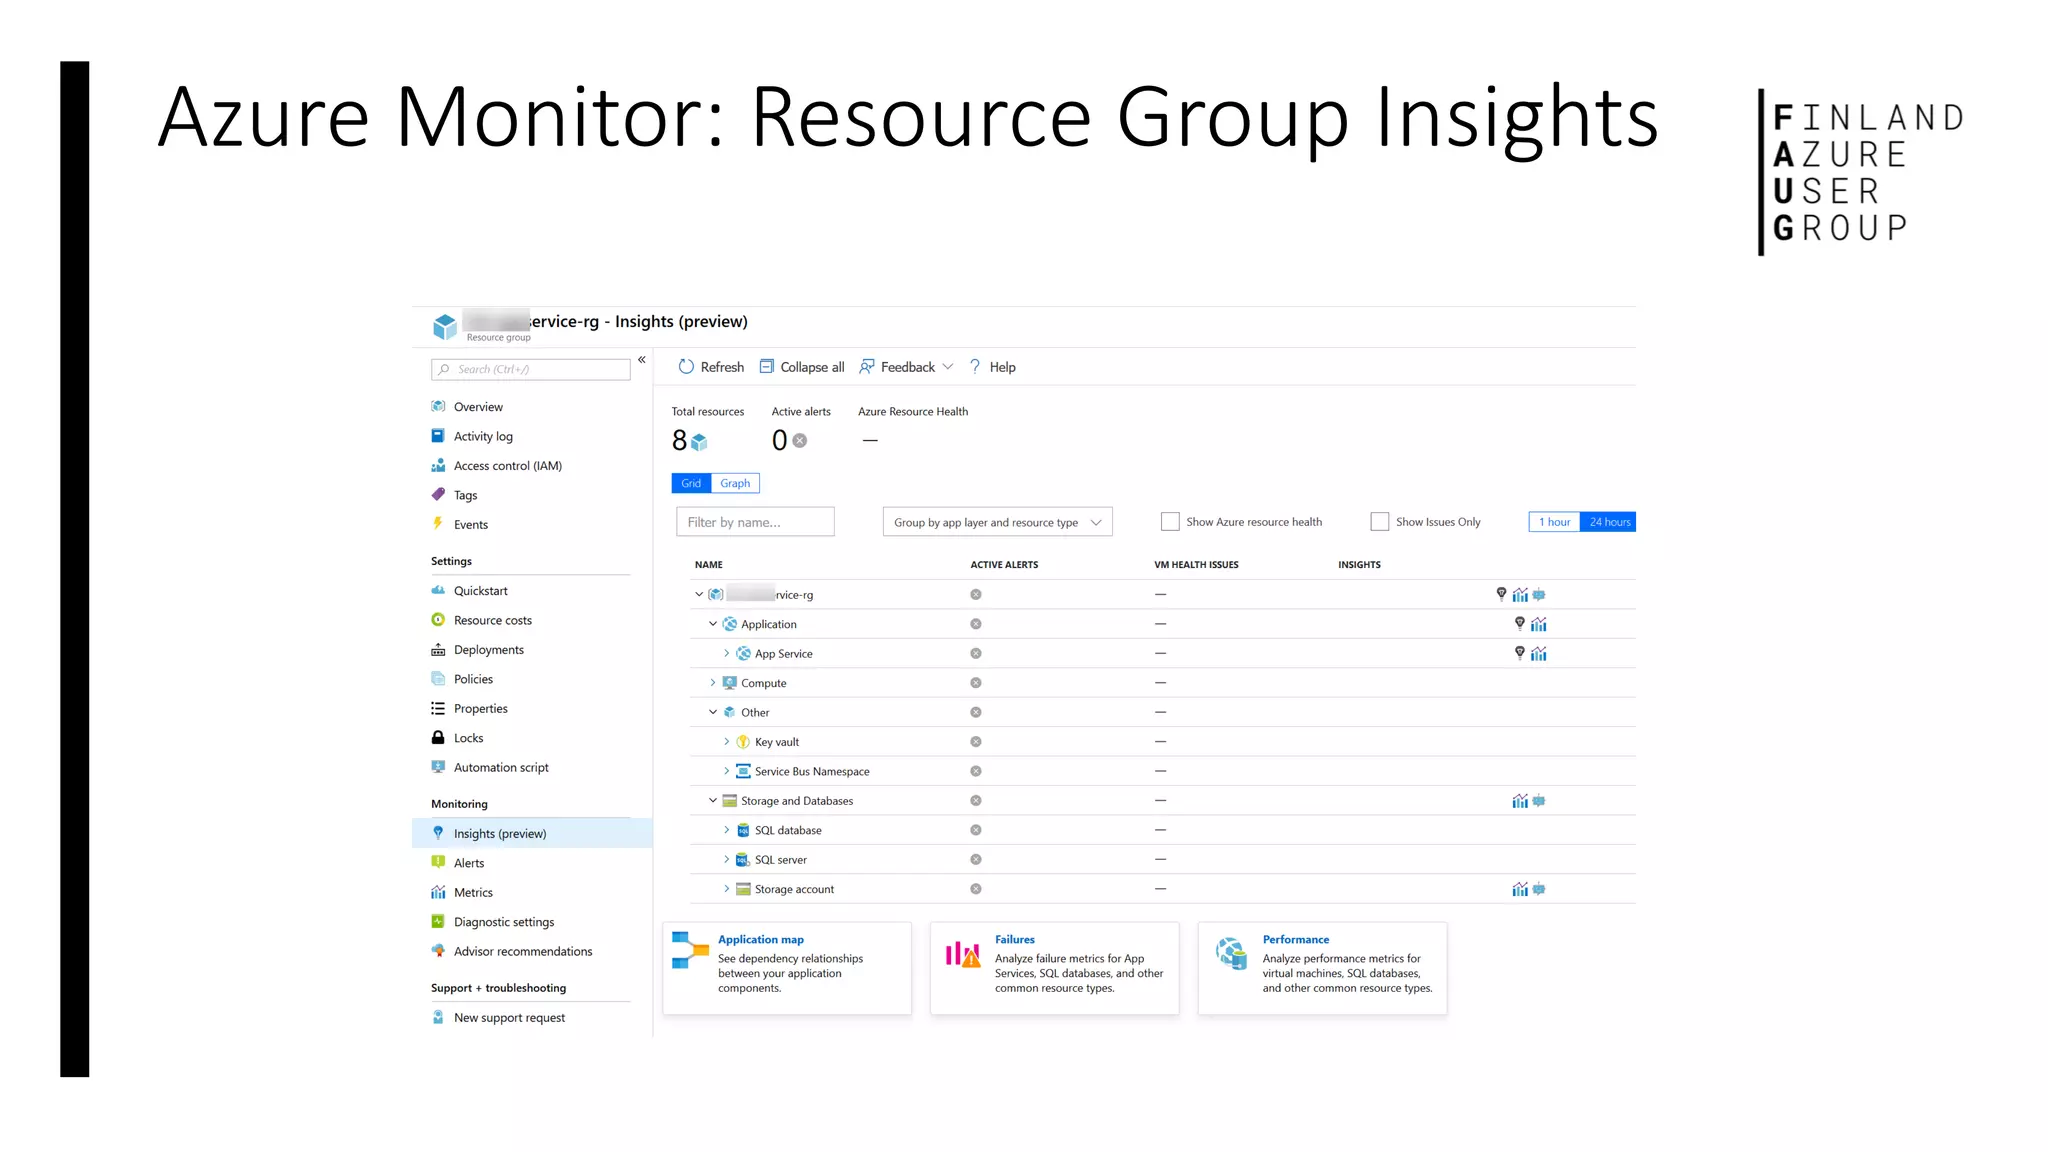Screen dimensions: 2048x1152
Task: Open Group by app layer and resource type dropdown
Action: [997, 522]
